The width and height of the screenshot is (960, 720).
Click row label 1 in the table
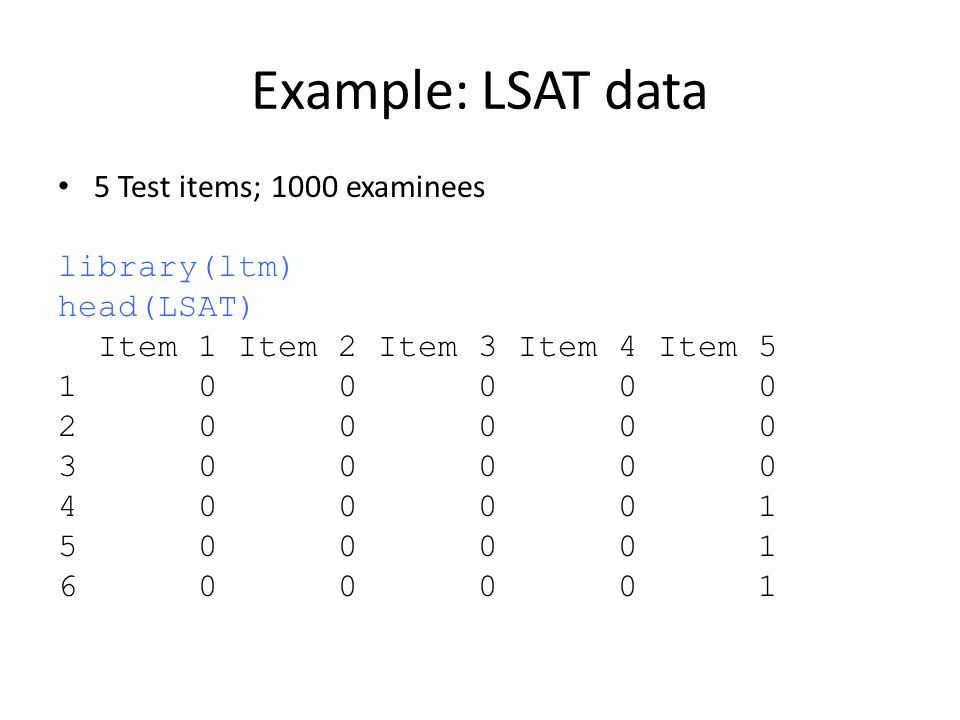click(67, 387)
